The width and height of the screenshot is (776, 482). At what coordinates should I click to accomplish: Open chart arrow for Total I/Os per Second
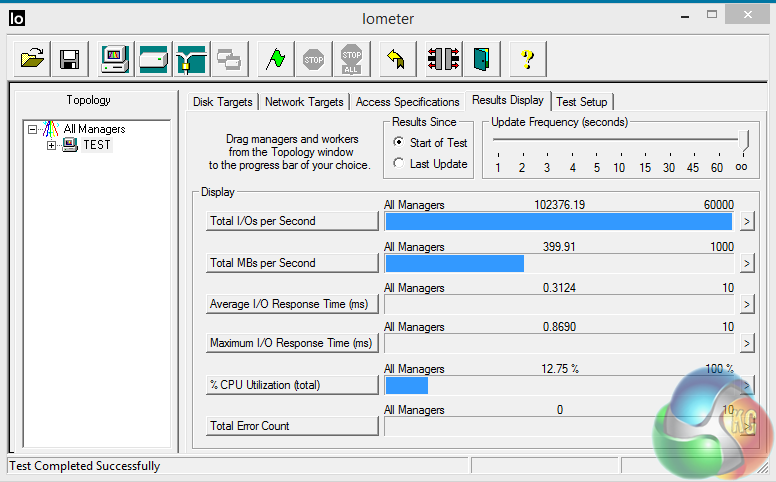[x=747, y=221]
